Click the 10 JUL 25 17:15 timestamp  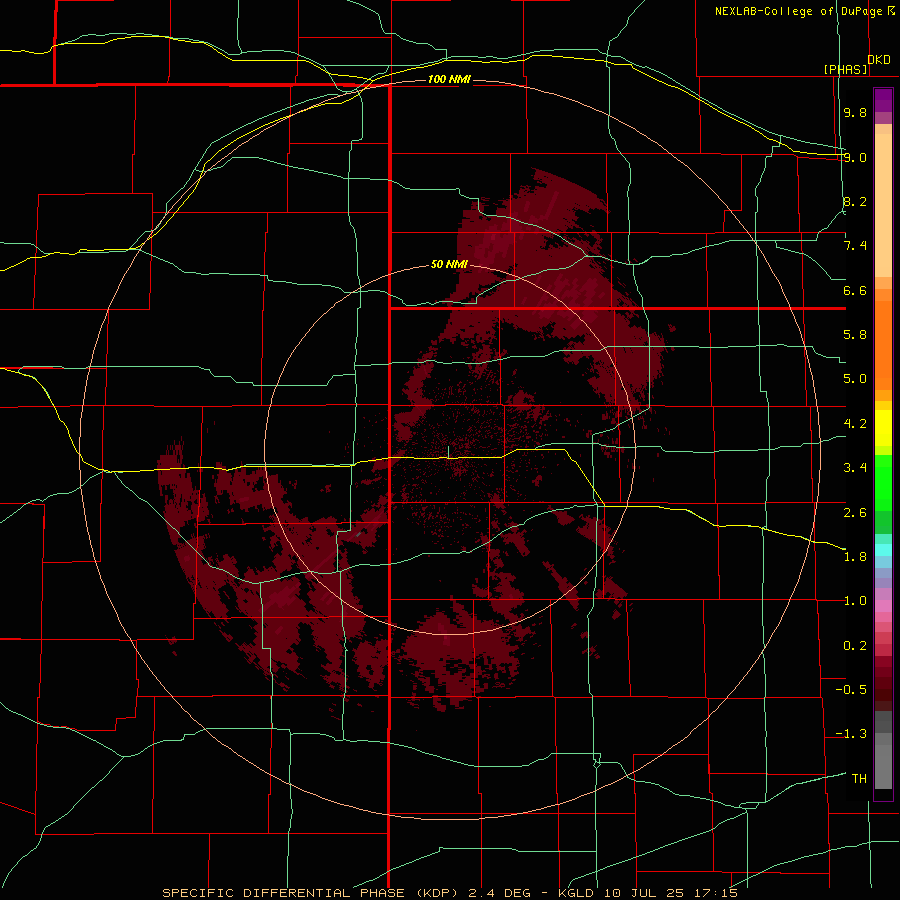pos(670,893)
